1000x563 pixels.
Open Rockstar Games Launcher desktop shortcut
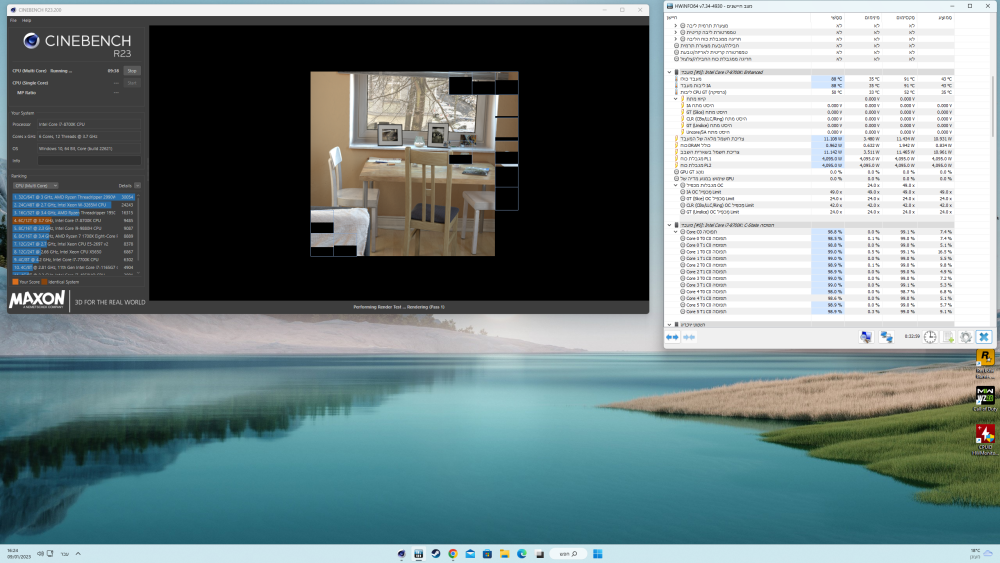[x=985, y=363]
